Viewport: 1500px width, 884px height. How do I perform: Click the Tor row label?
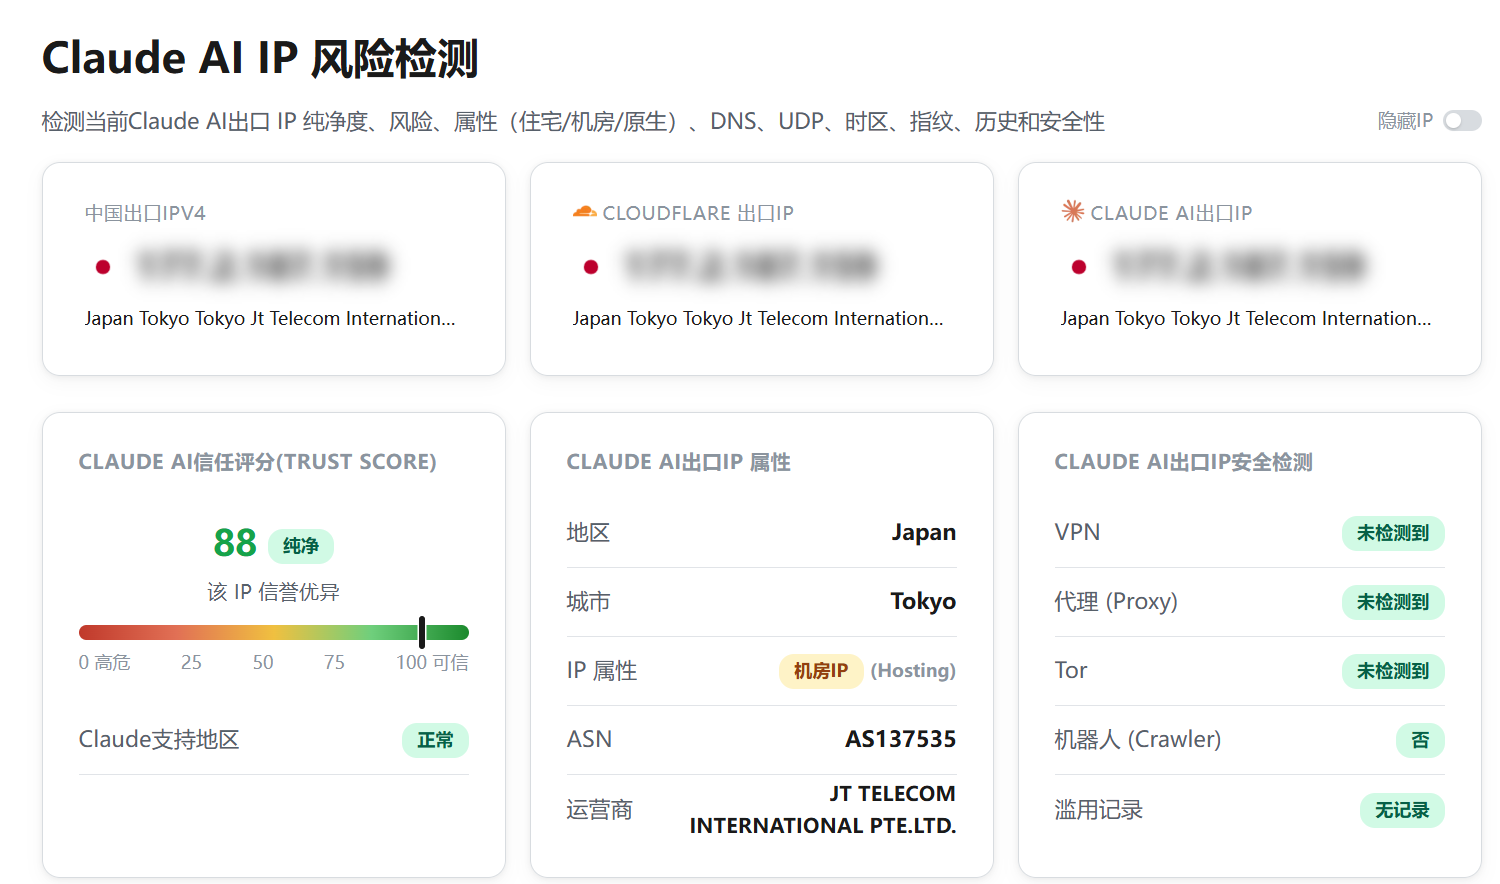coord(1071,670)
